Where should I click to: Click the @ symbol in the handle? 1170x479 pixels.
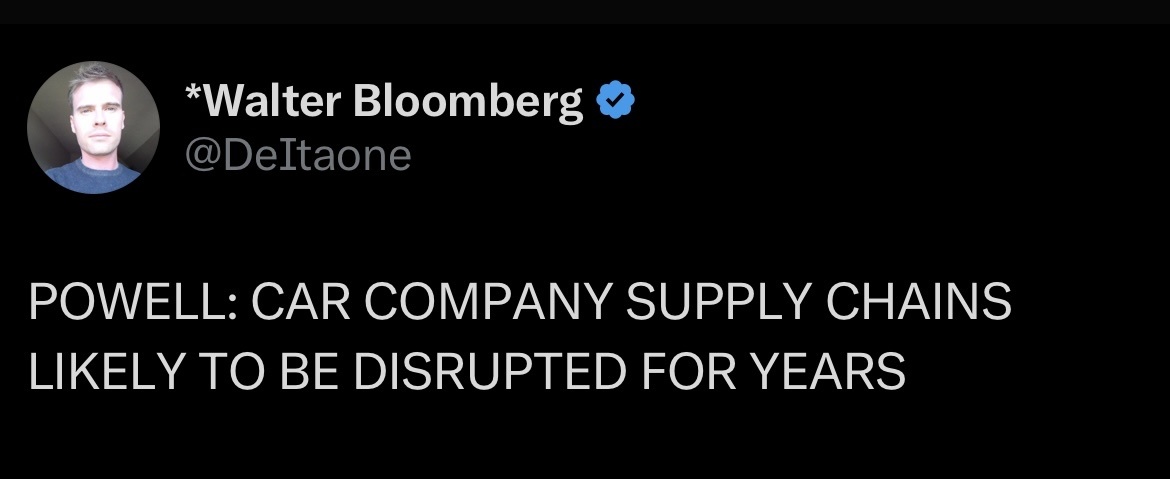[200, 156]
